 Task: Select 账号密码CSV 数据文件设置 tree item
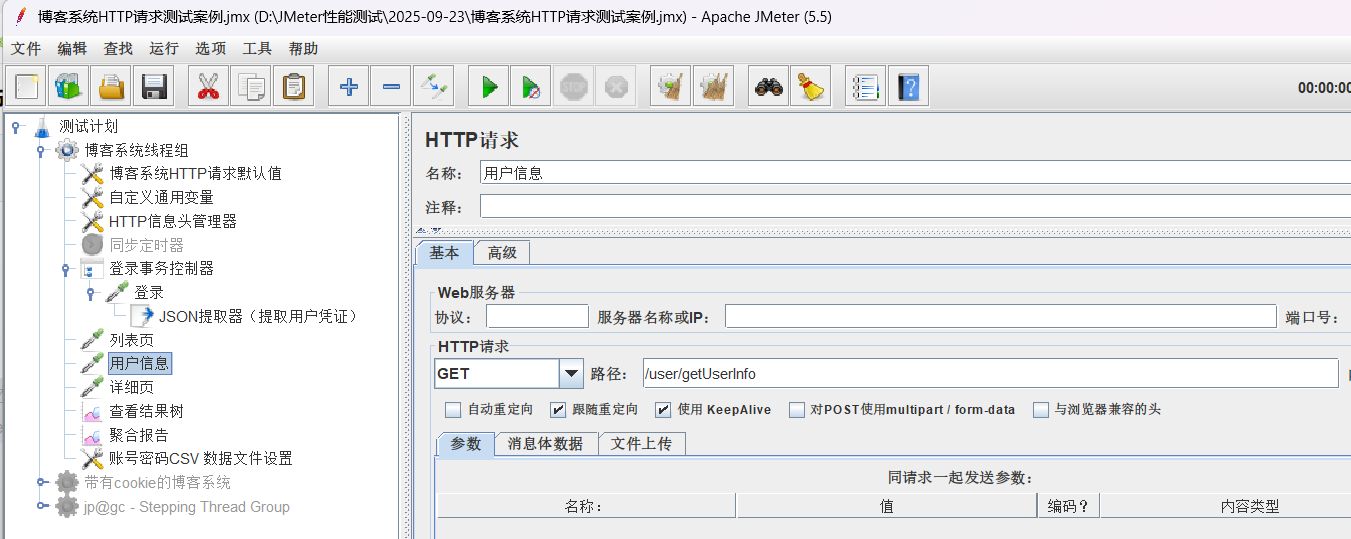(200, 459)
